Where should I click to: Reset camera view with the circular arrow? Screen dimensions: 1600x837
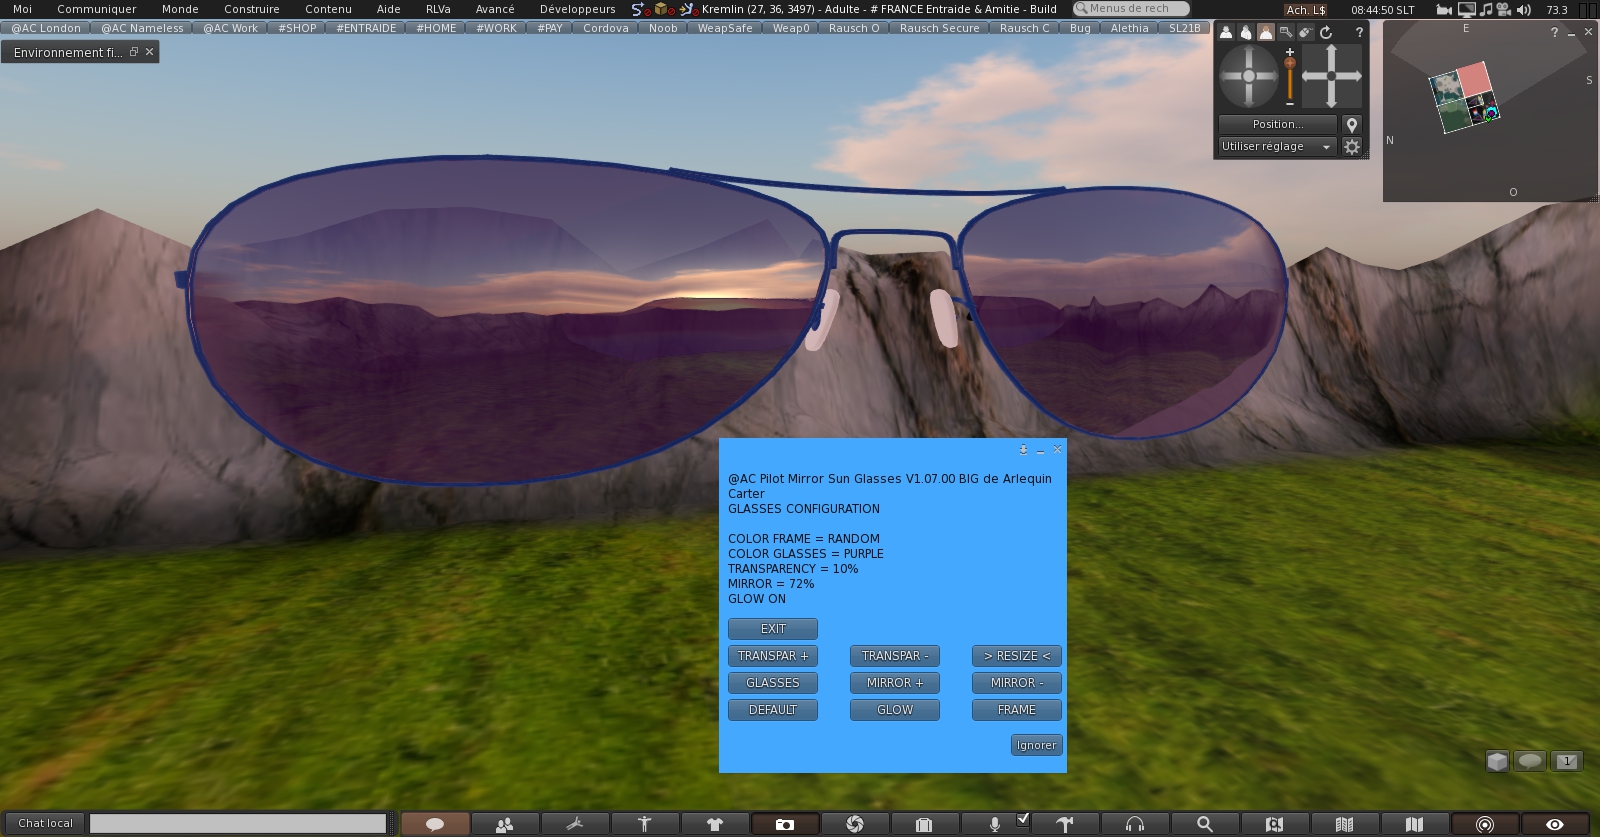[x=1326, y=32]
